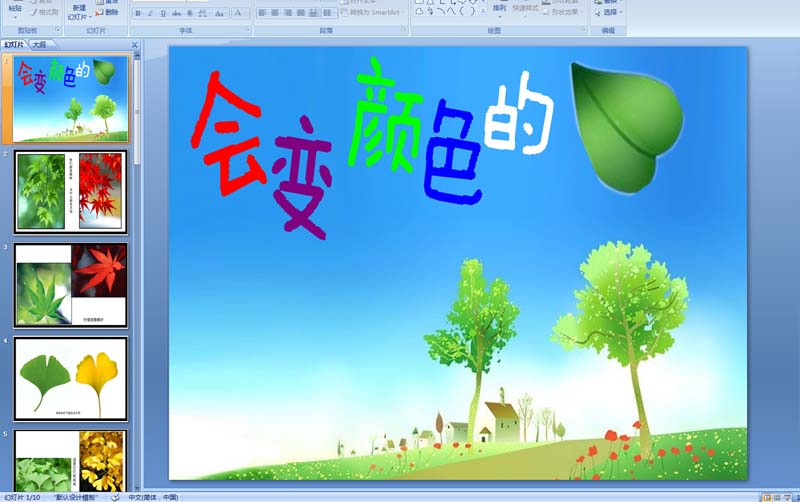The width and height of the screenshot is (800, 502).
Task: Select the arc shape in shapes gallery
Action: click(x=441, y=11)
